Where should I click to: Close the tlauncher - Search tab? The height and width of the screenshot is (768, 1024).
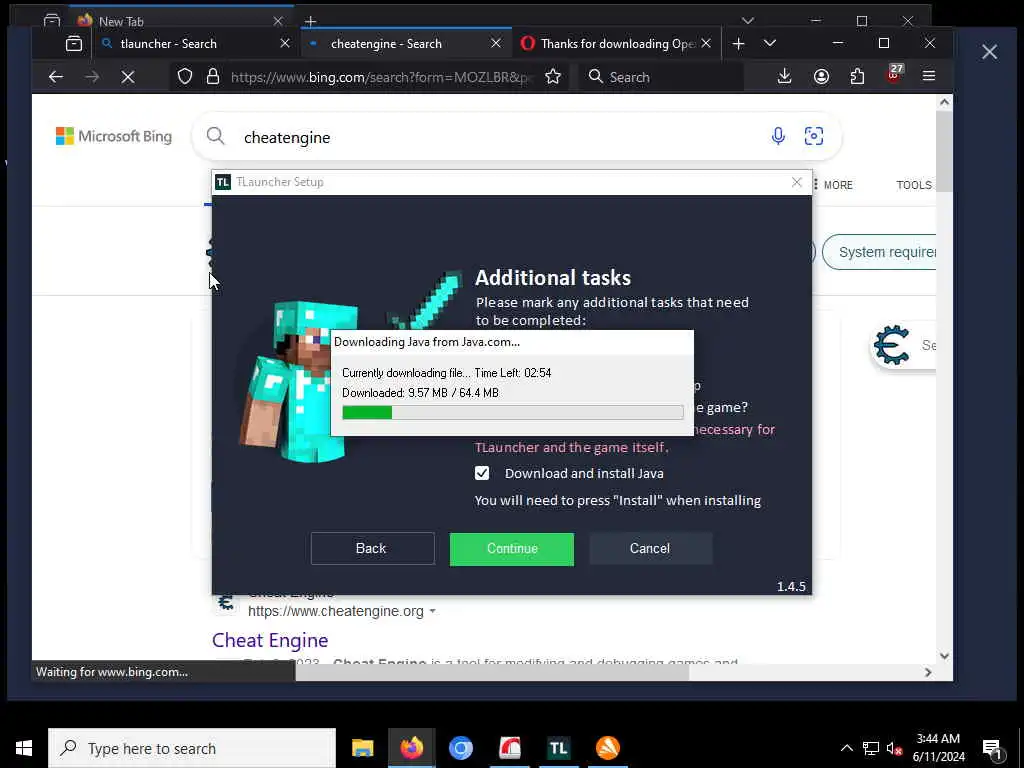click(285, 43)
